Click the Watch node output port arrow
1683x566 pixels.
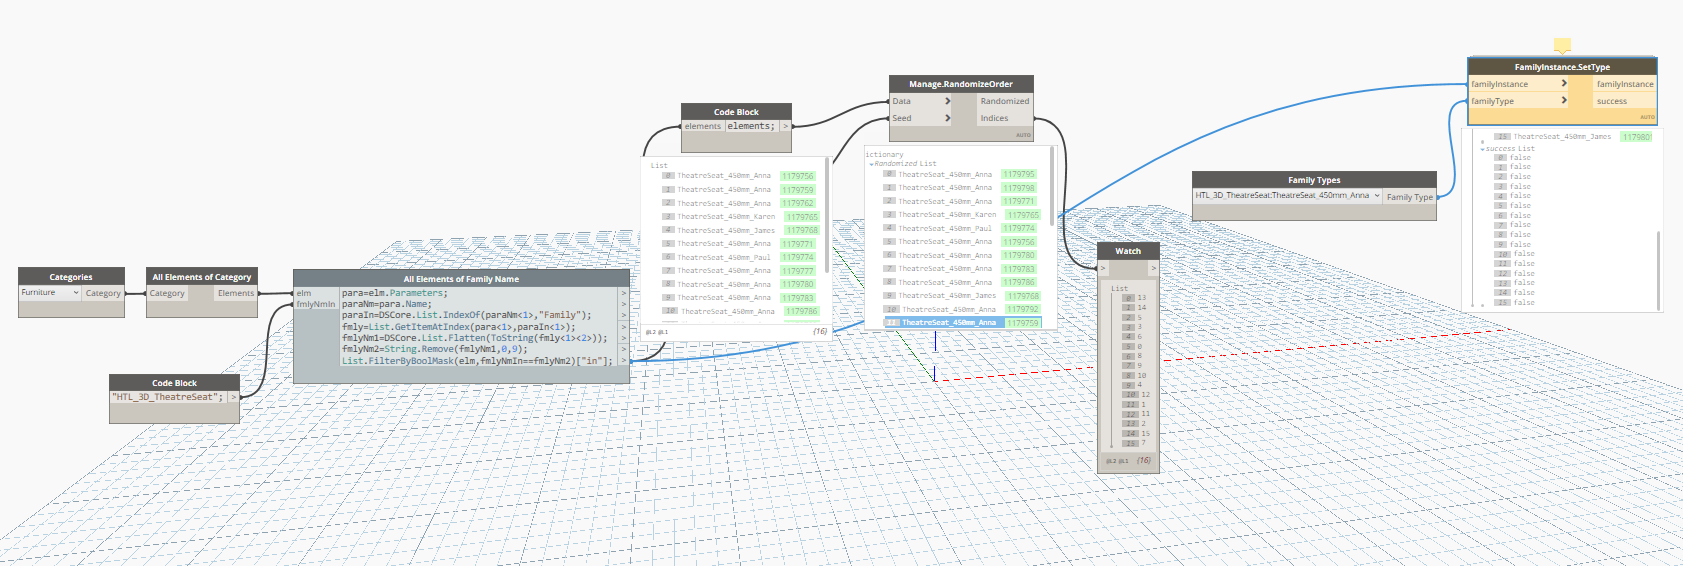(1153, 268)
